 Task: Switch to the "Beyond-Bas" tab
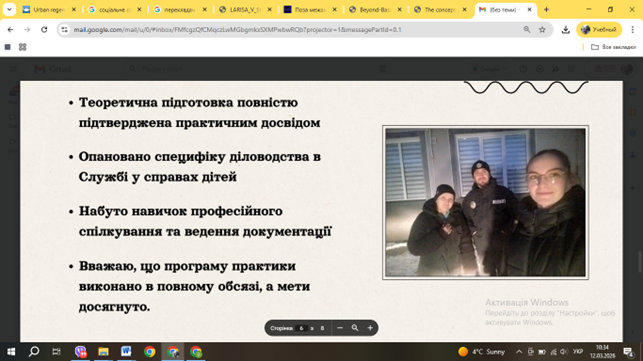coord(375,9)
